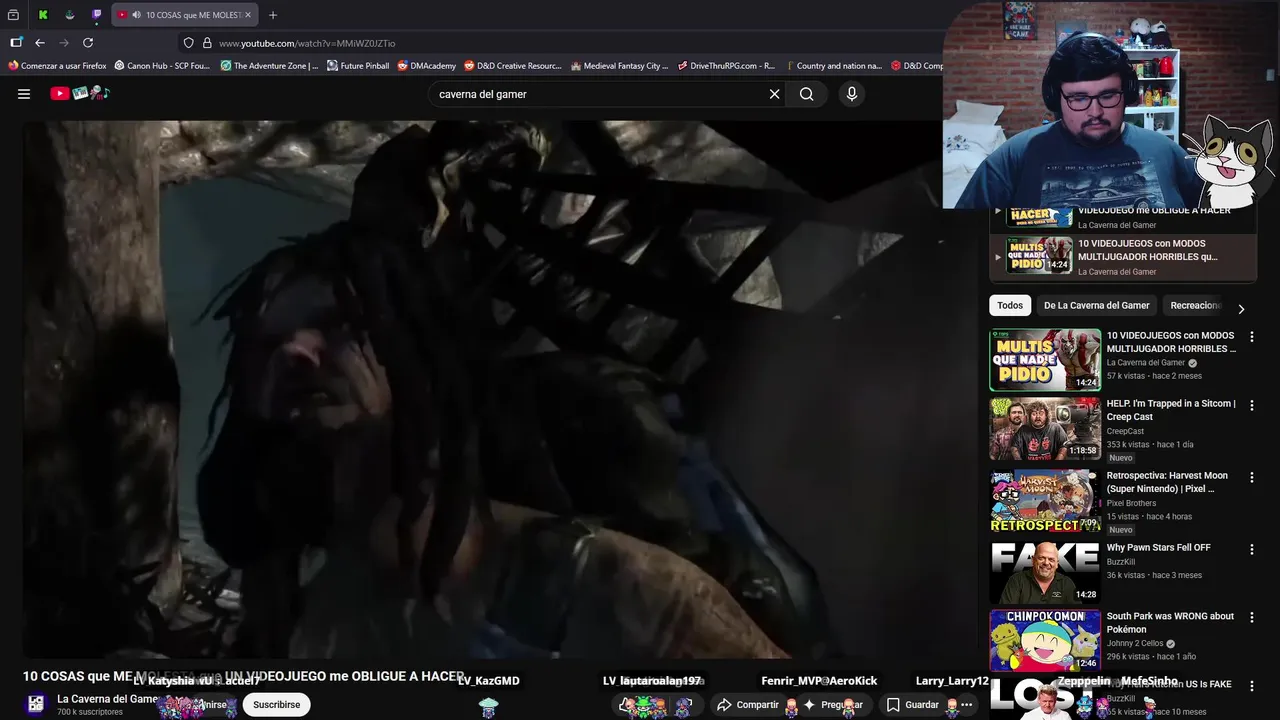Viewport: 1280px width, 720px height.
Task: Play the playlist item 10 VIDEOJUEGOS con MODOS
Action: 1122,257
